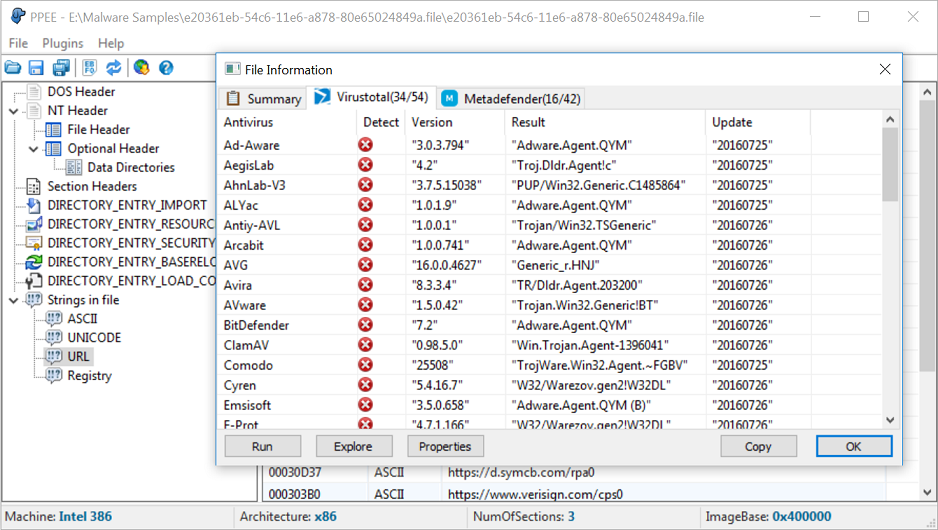Image resolution: width=938 pixels, height=530 pixels.
Task: Select the ASCII strings tree item
Action: [x=83, y=319]
